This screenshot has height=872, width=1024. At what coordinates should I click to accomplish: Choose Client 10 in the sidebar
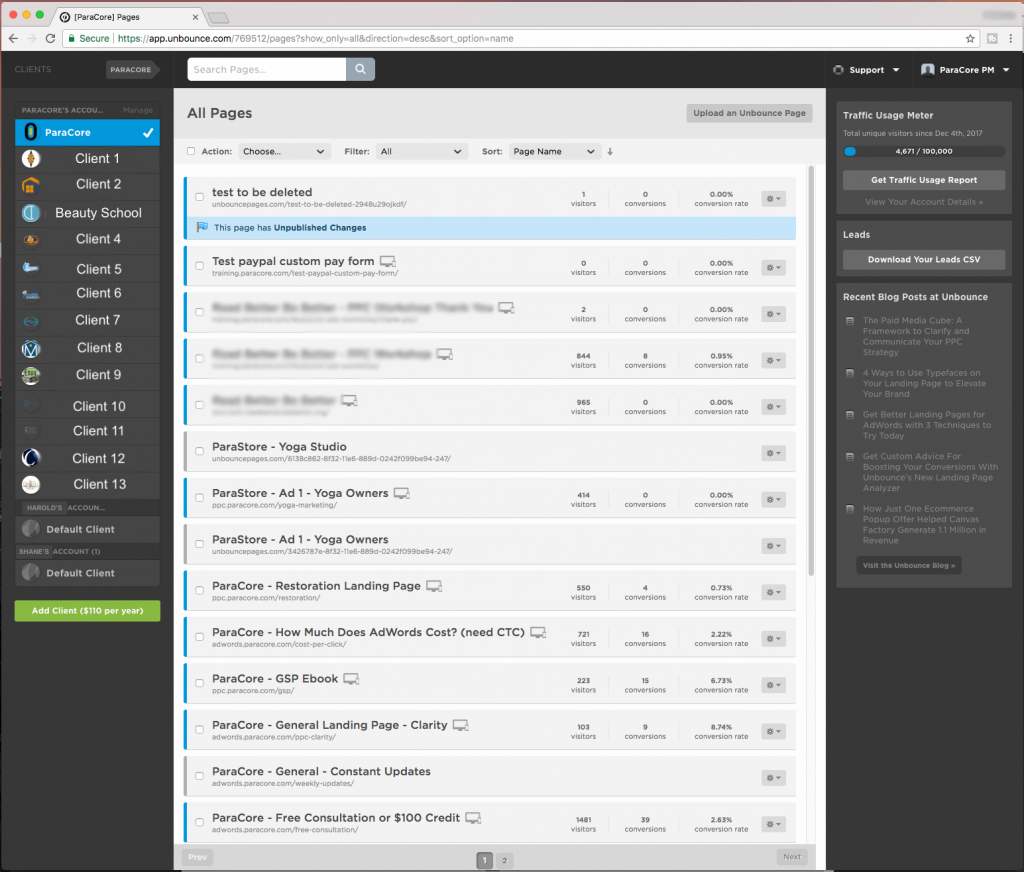tap(88, 406)
